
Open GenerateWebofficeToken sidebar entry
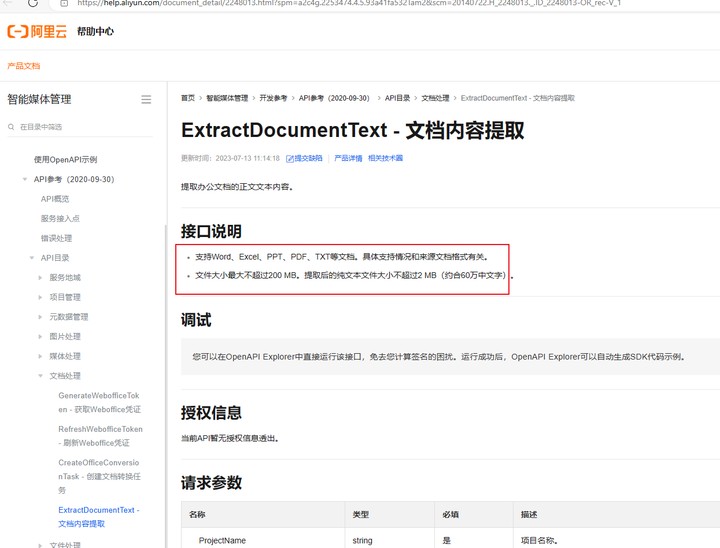[100, 402]
